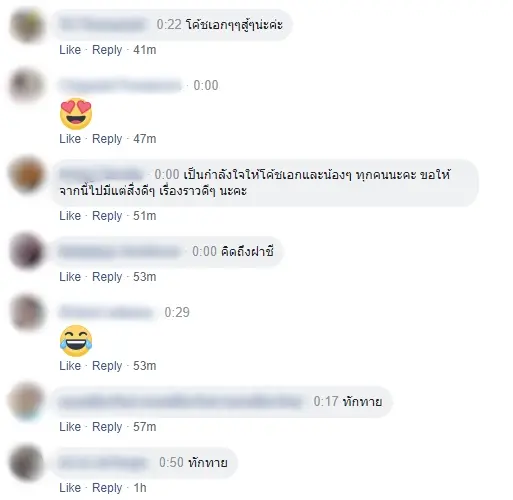Like the comment posted 41m ago

[70, 50]
